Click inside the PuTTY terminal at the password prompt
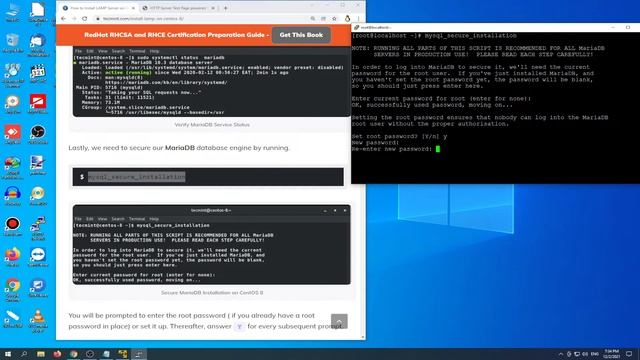640x360 pixels. 438,149
